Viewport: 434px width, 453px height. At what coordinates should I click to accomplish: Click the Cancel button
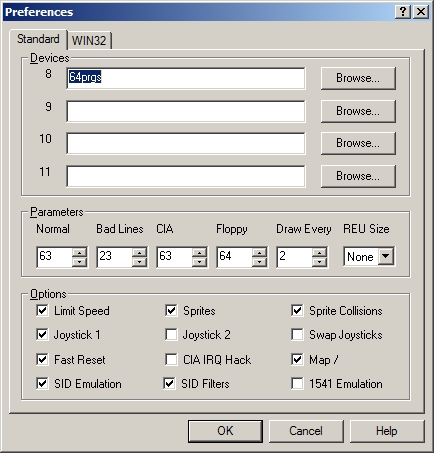(x=306, y=431)
